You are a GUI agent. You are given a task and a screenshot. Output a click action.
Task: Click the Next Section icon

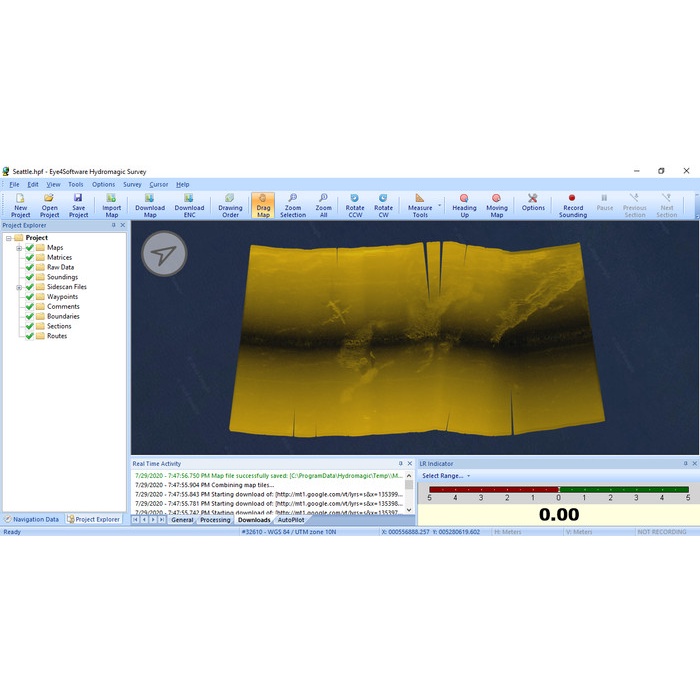click(667, 205)
